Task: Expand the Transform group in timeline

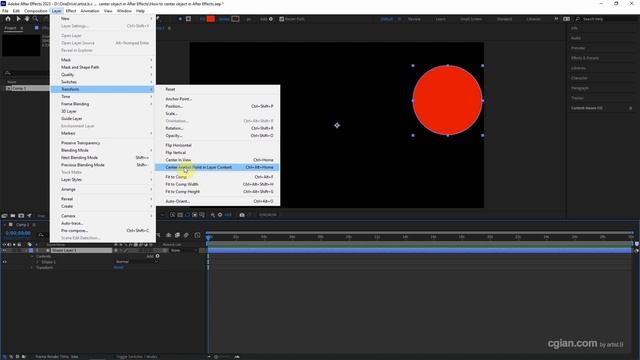Action: click(32, 268)
